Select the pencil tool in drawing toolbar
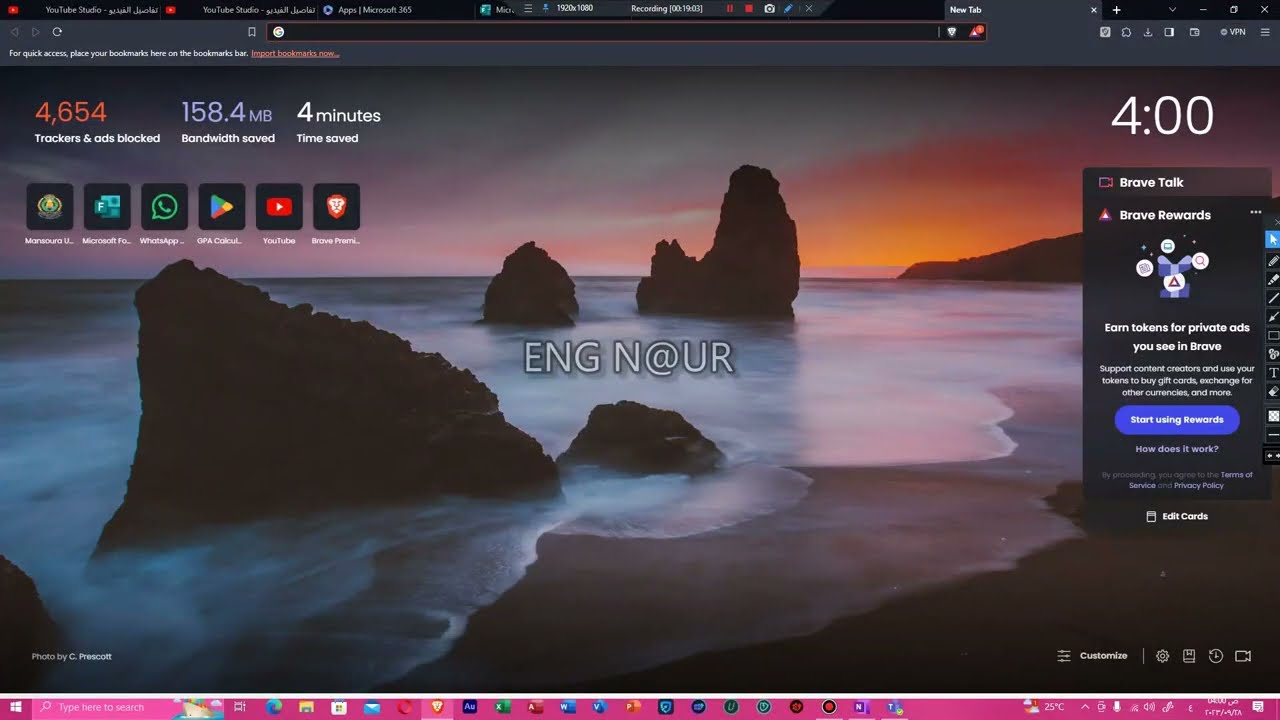Screen dimensions: 1280x720 pyautogui.click(x=1273, y=261)
